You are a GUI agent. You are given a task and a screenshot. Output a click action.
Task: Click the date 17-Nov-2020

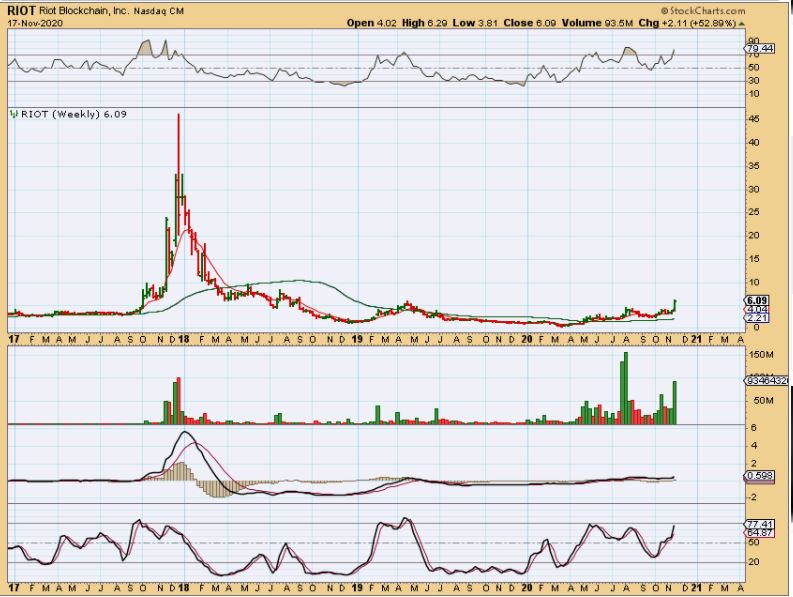pos(35,23)
